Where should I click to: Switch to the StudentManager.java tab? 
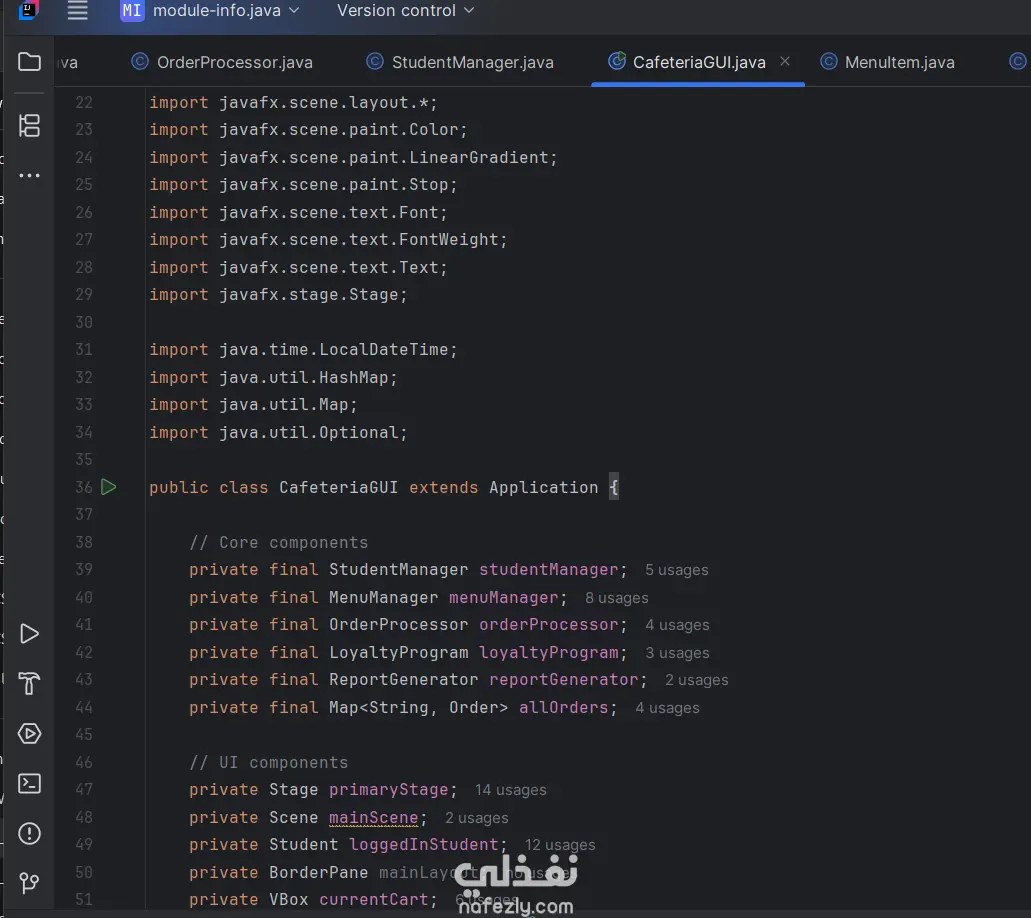pyautogui.click(x=460, y=62)
